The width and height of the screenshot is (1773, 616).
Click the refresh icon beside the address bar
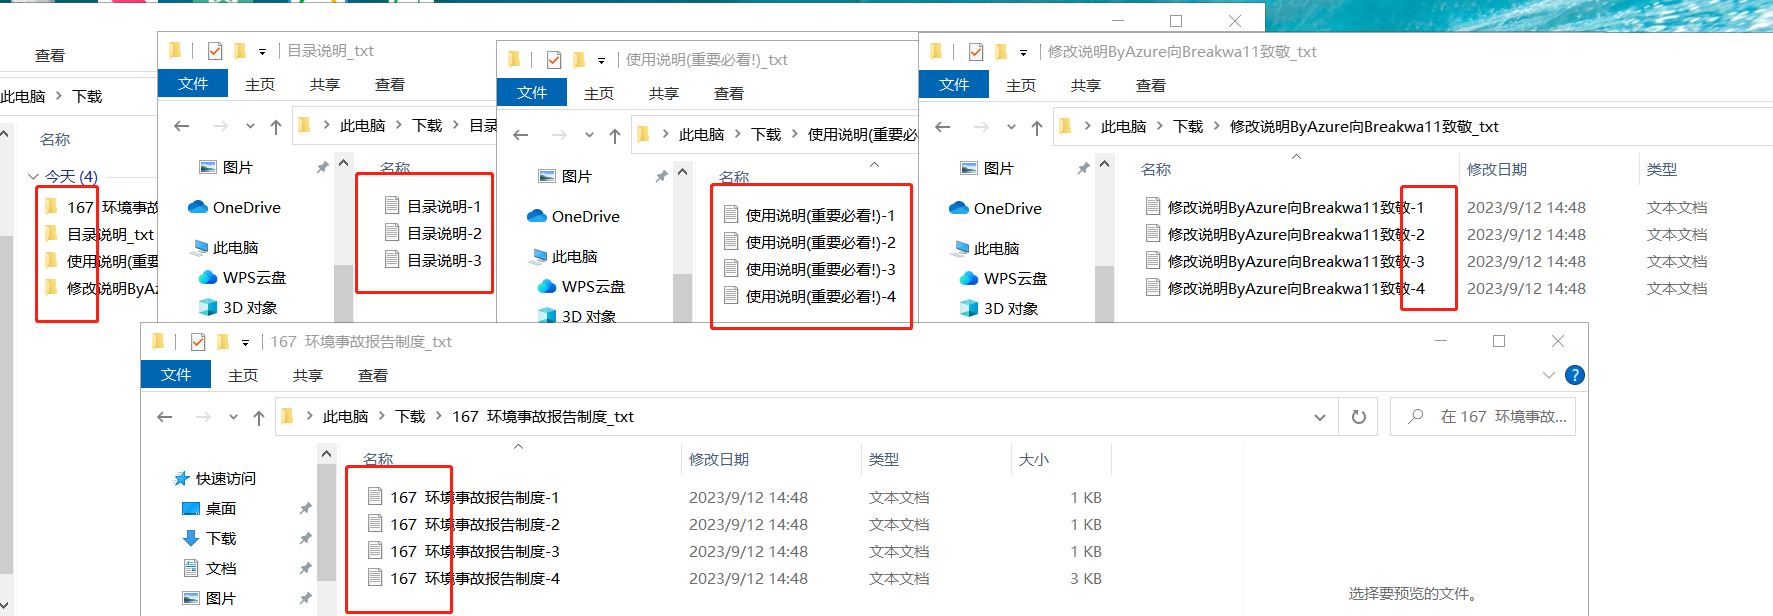(1358, 417)
